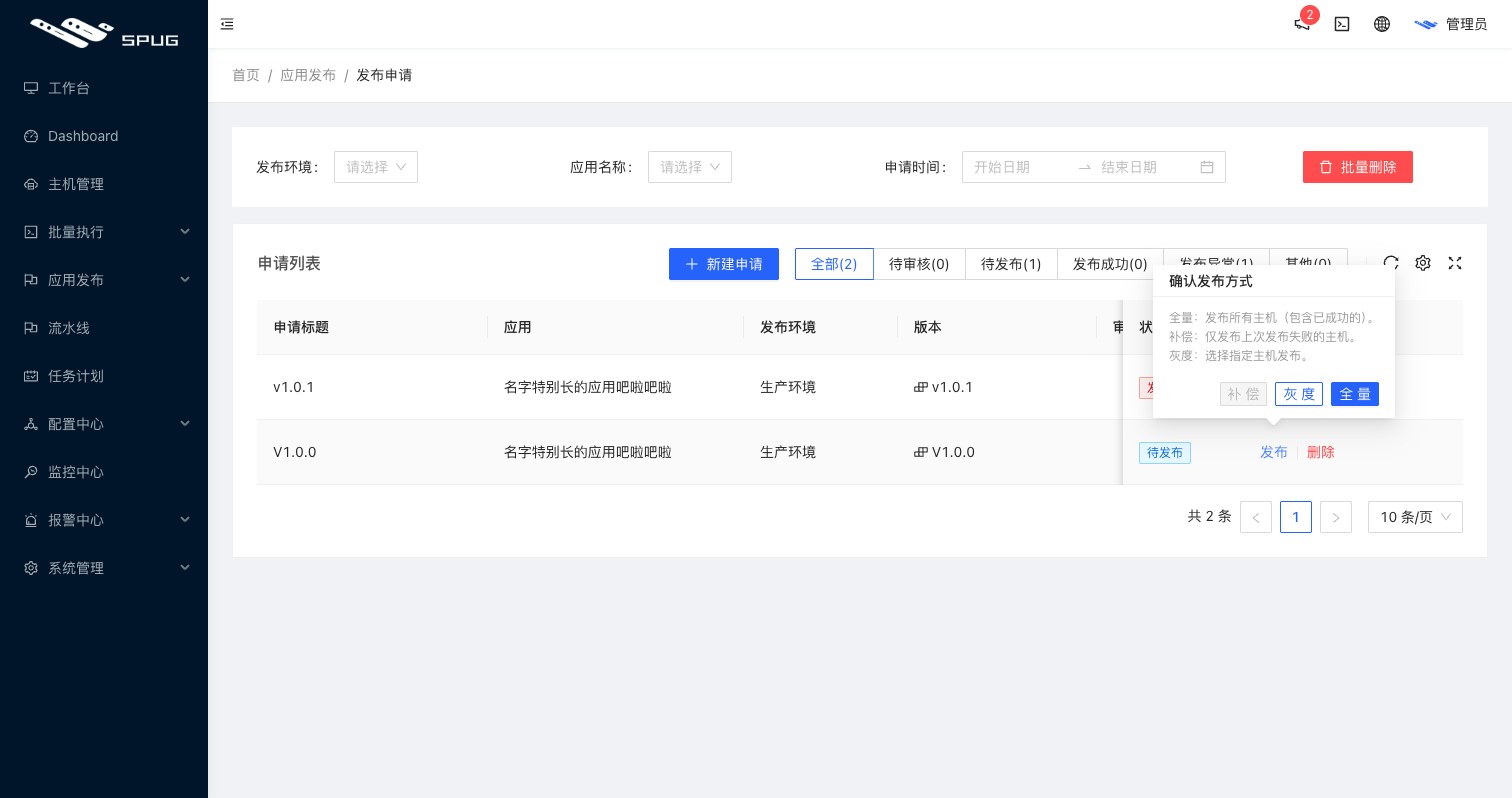This screenshot has width=1512, height=798.
Task: Expand the 报警中心 sidebar menu
Action: point(104,520)
